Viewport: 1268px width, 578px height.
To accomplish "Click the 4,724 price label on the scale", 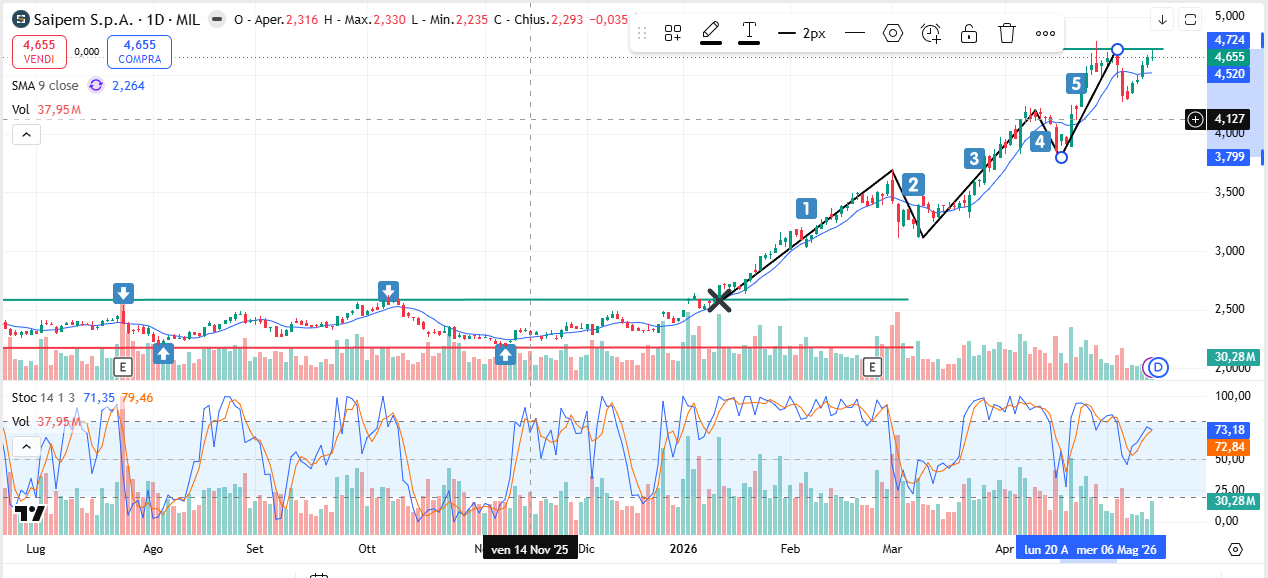I will (1229, 39).
